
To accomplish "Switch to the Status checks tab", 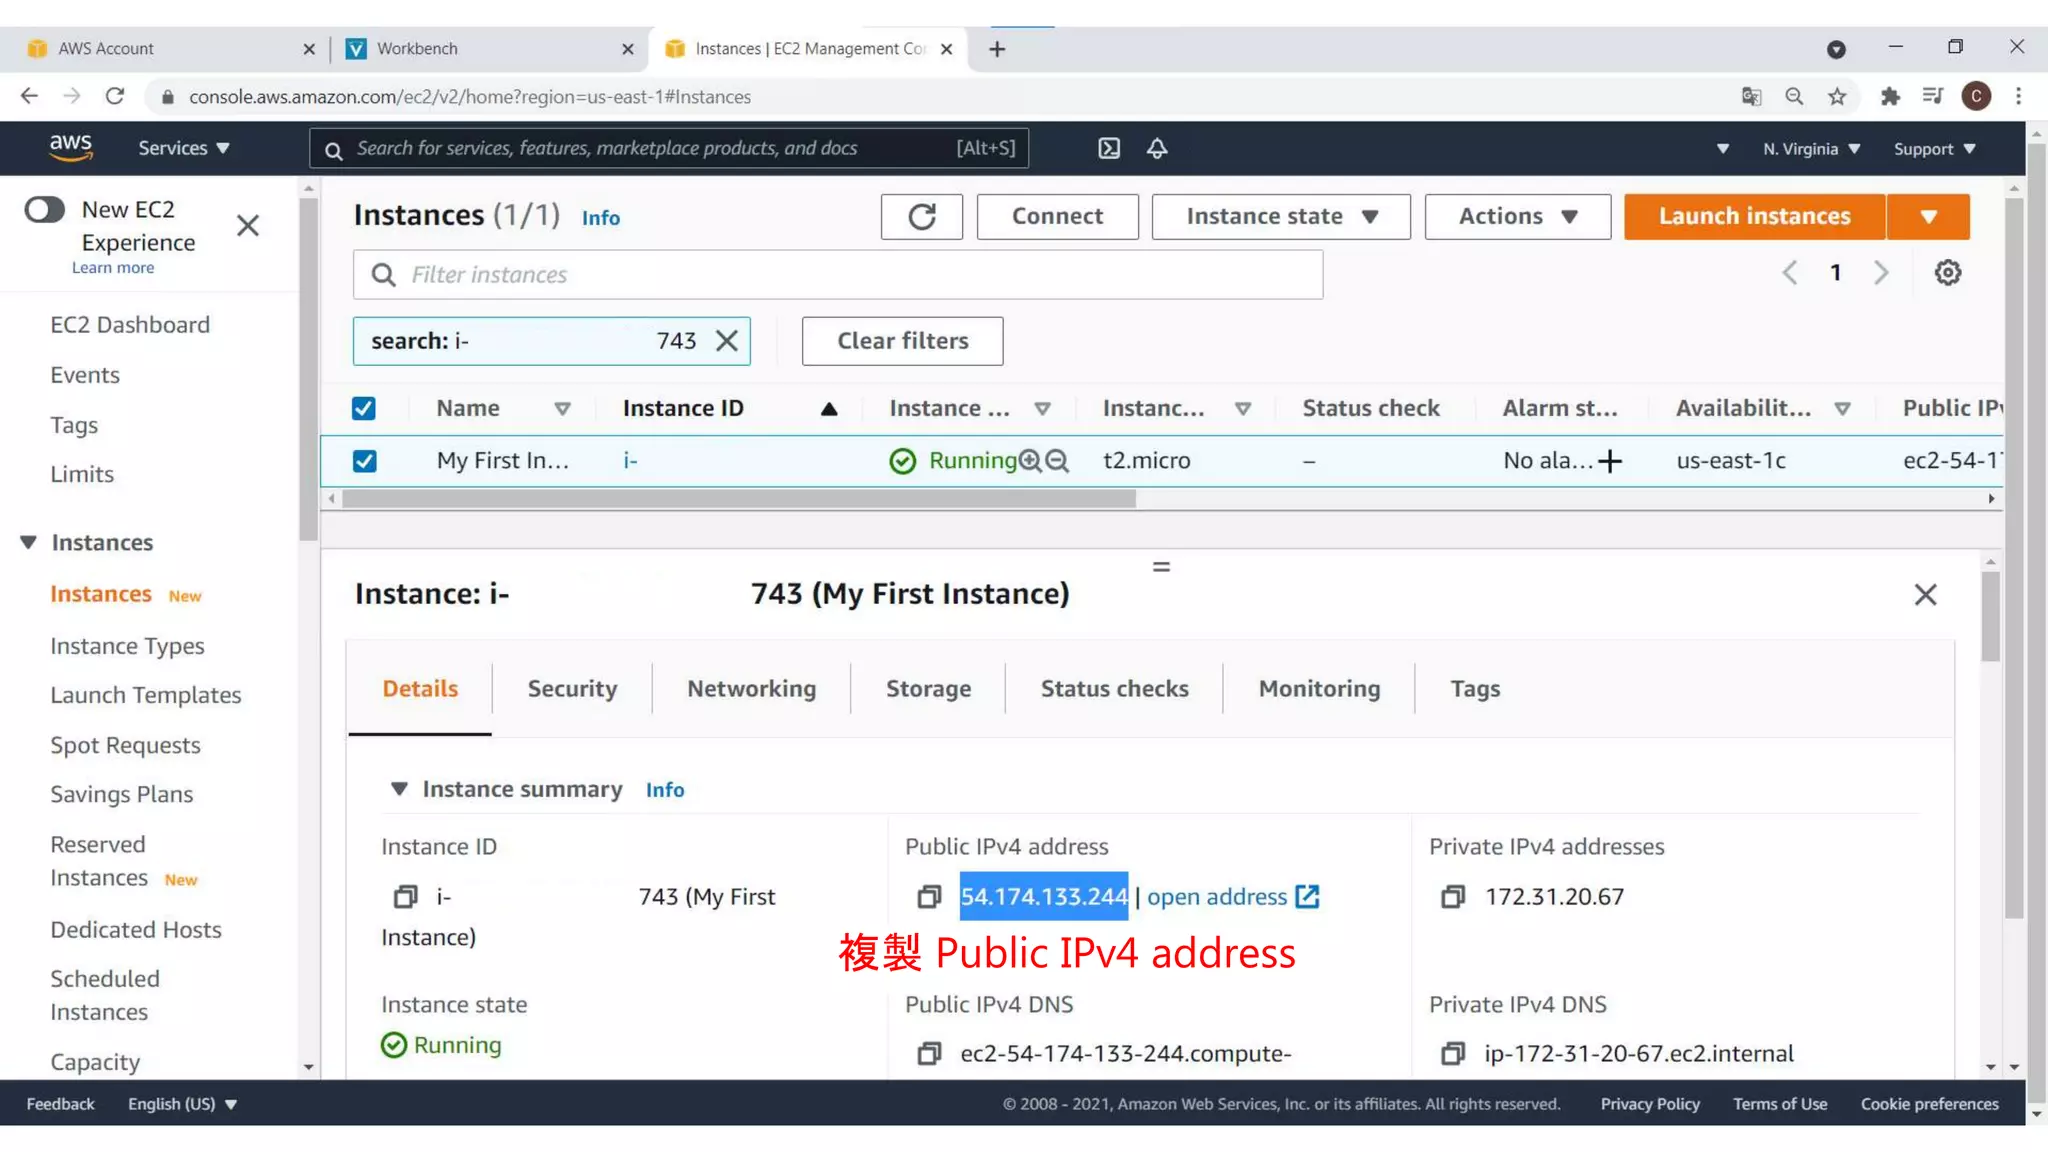I will 1114,689.
